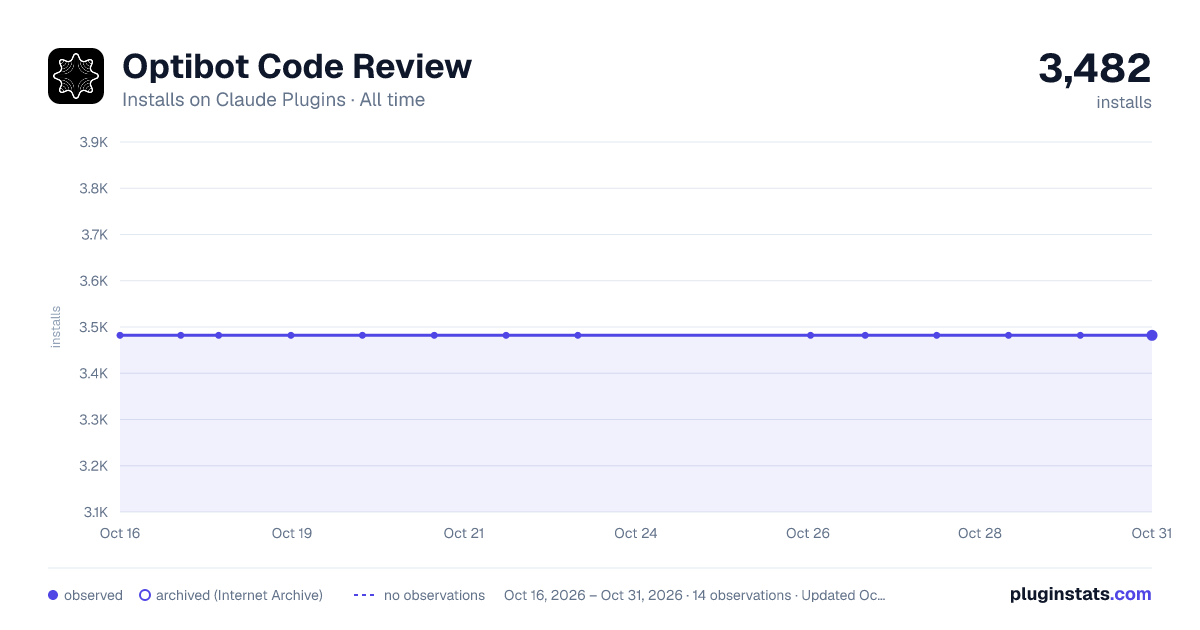Click the Optibot Code Review logo icon
The width and height of the screenshot is (1200, 630).
tap(76, 76)
